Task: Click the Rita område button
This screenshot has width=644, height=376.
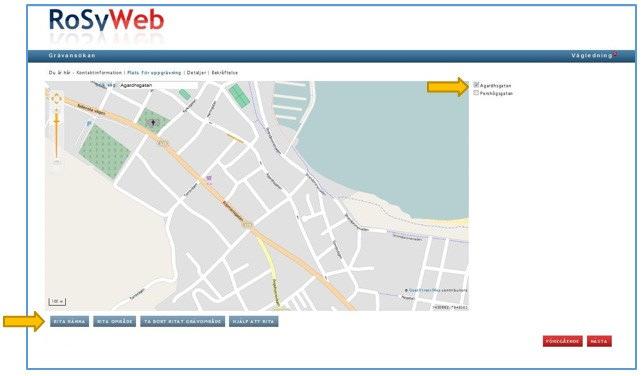Action: [x=115, y=321]
